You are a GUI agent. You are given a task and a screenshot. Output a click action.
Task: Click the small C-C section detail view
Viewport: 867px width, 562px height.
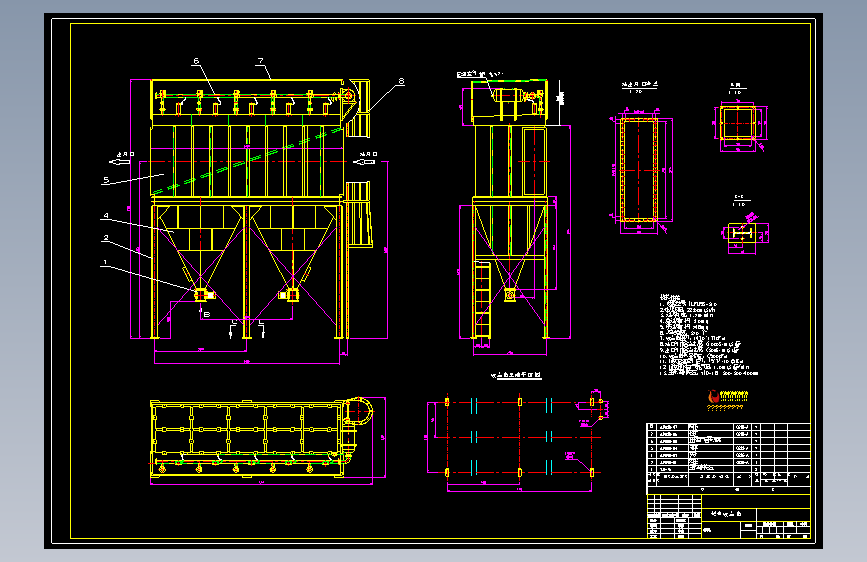point(741,233)
